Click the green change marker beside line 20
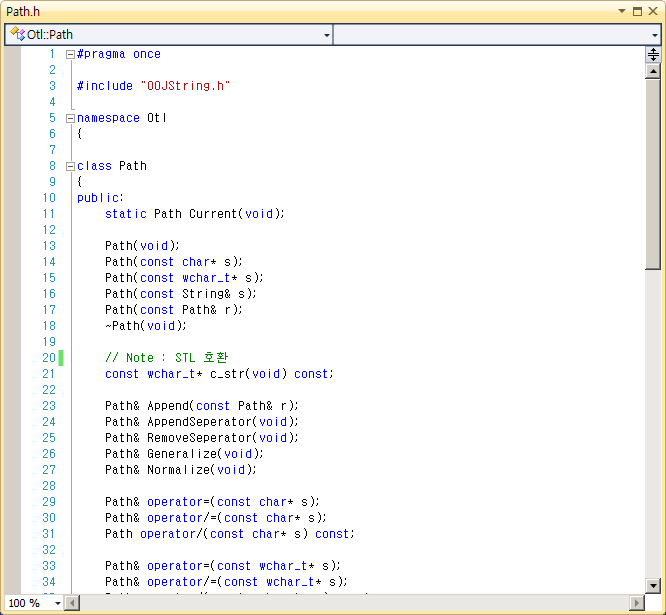This screenshot has height=615, width=666. point(61,358)
